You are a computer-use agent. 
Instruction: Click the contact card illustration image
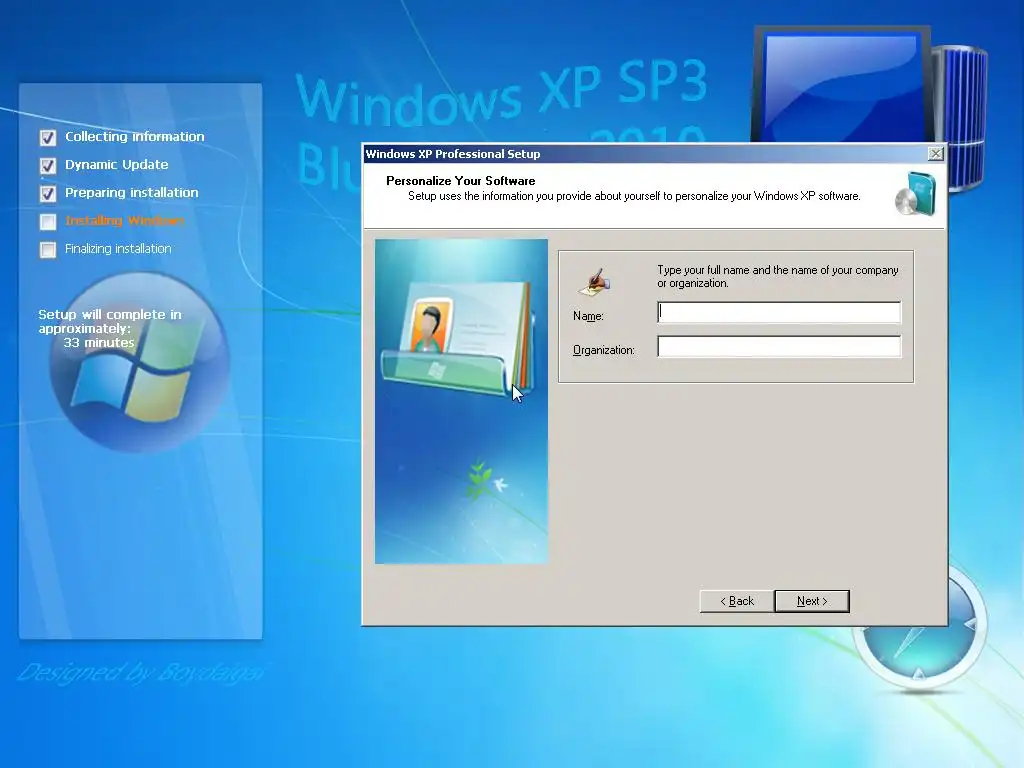click(461, 401)
